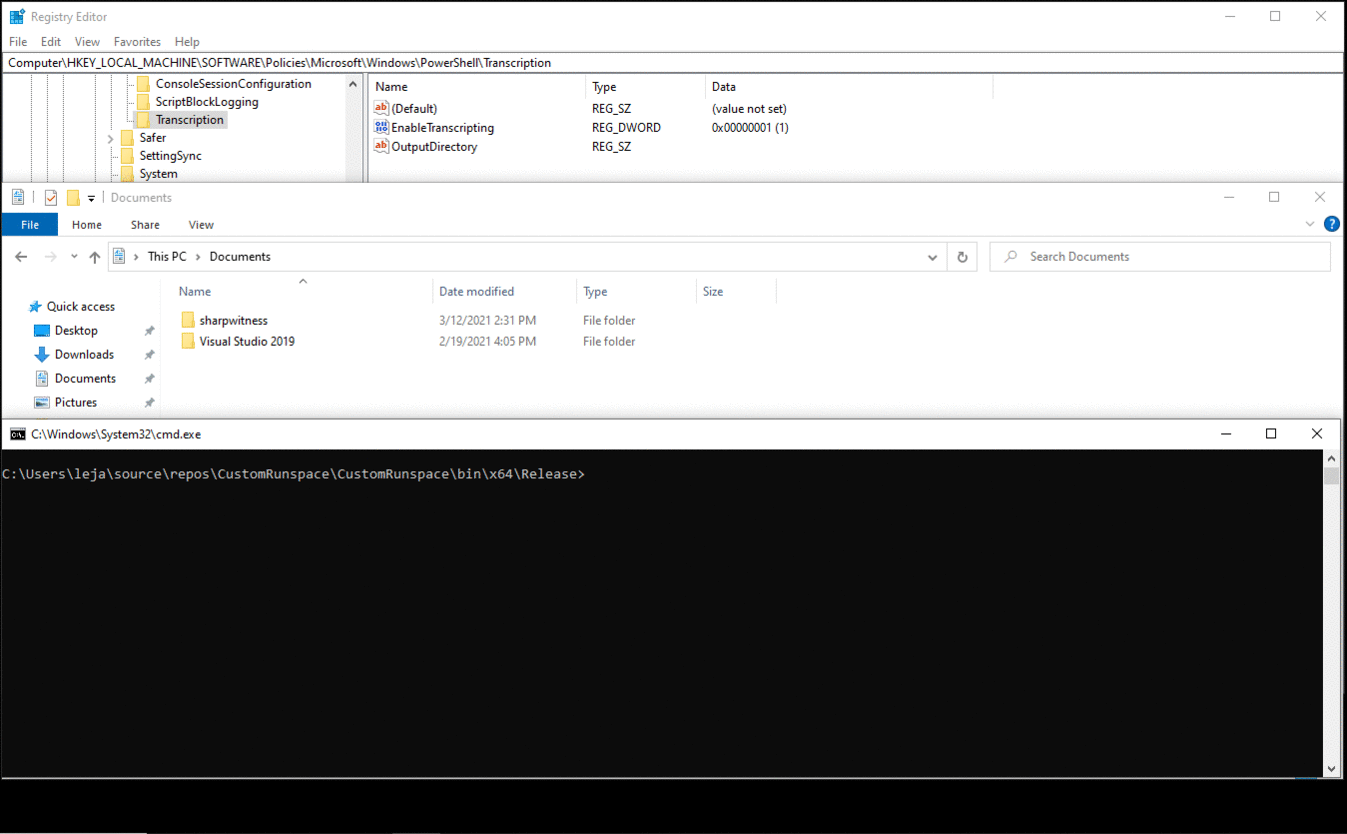Screen dimensions: 1347x834
Task: Click the ScriptBlockLogging key folder icon
Action: (143, 102)
